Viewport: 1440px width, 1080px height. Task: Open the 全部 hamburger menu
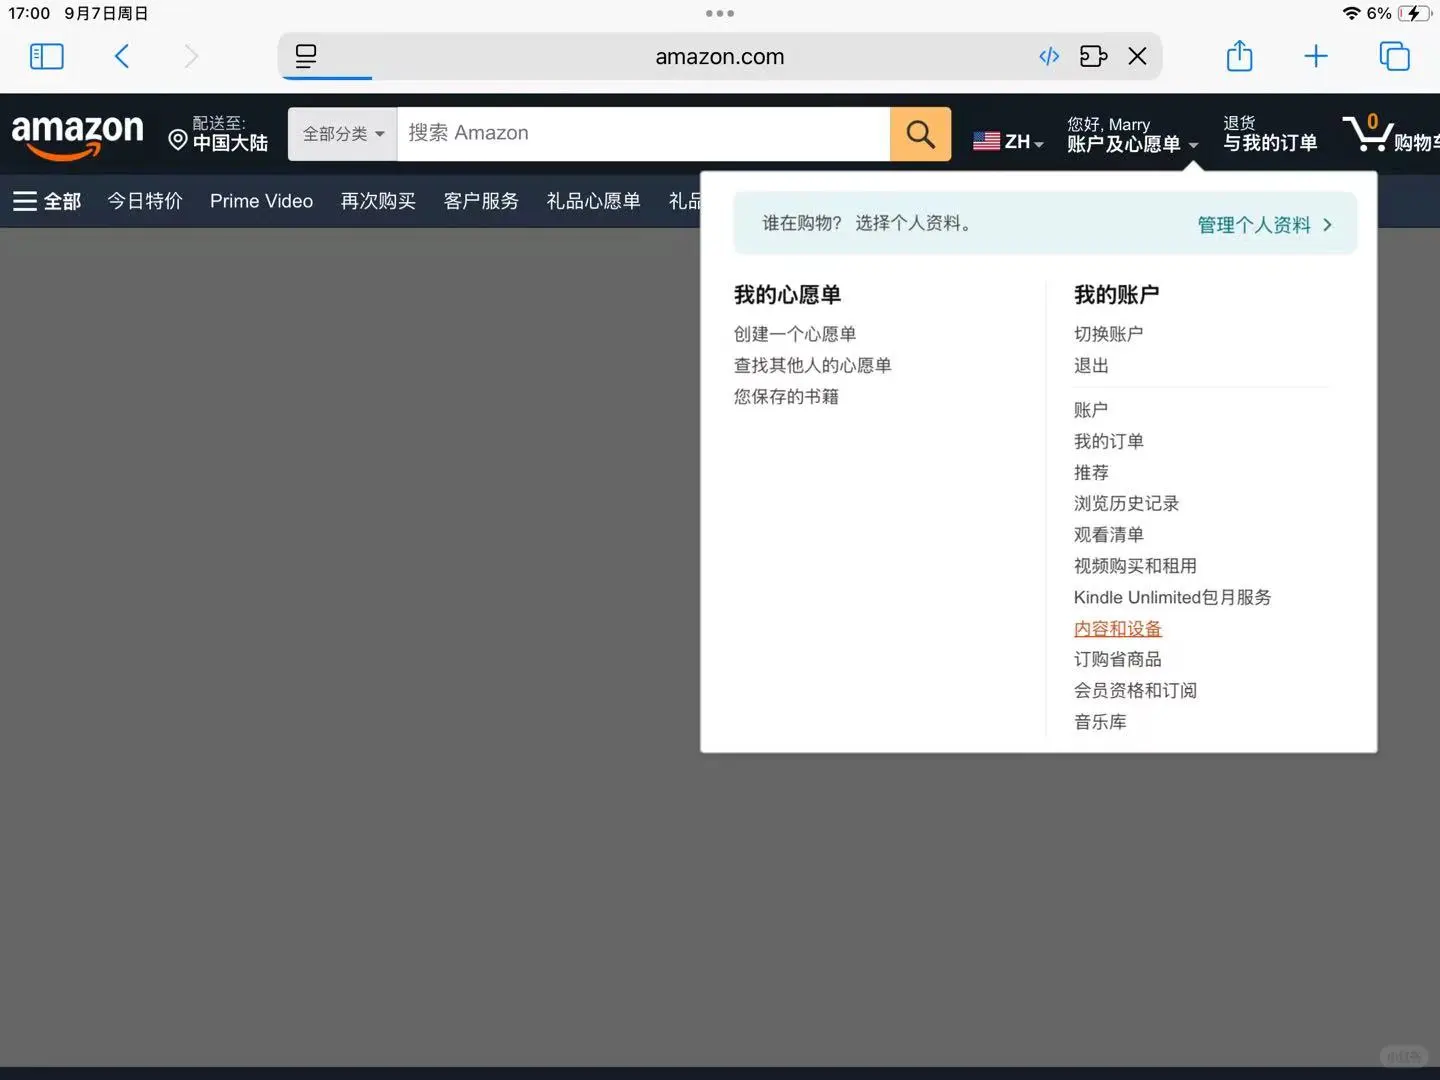coord(47,201)
